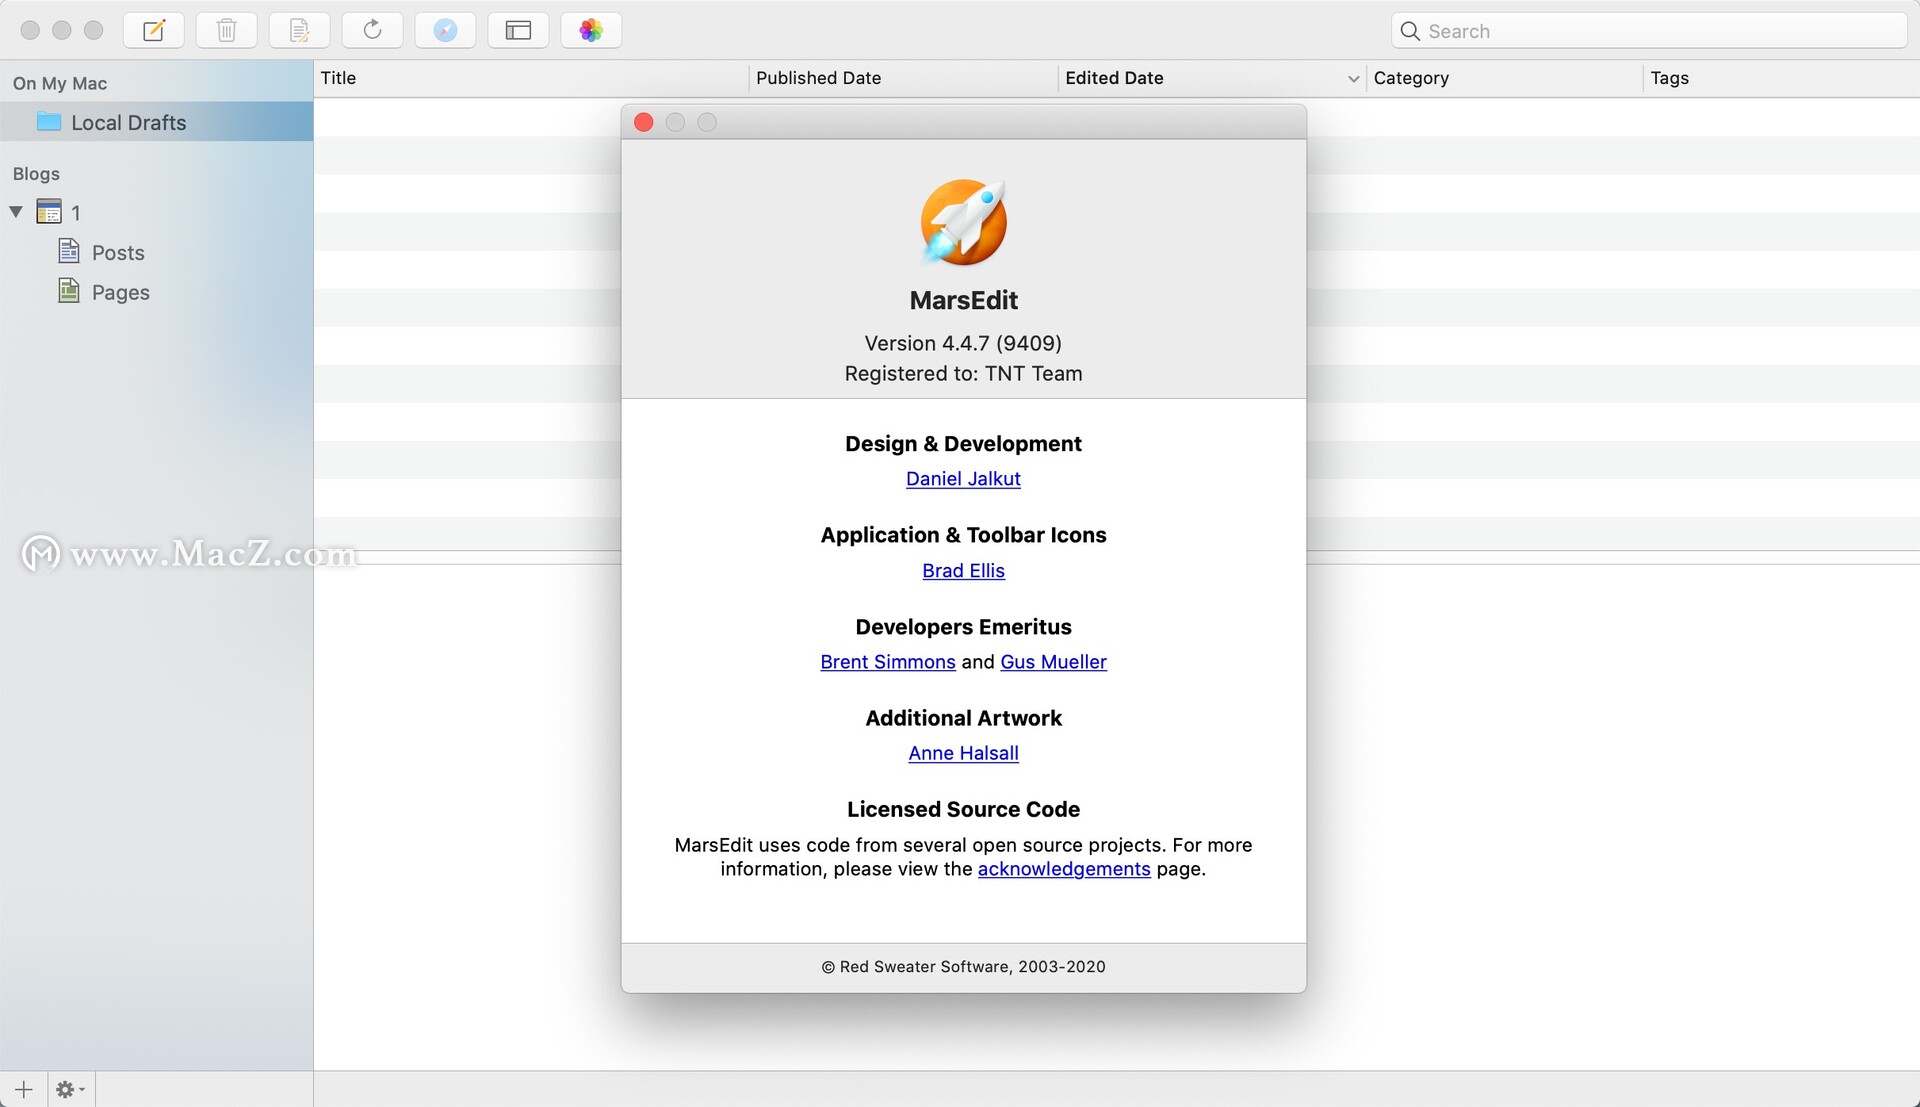Image resolution: width=1920 pixels, height=1107 pixels.
Task: Click the Registered to: TNT Team text
Action: (x=963, y=373)
